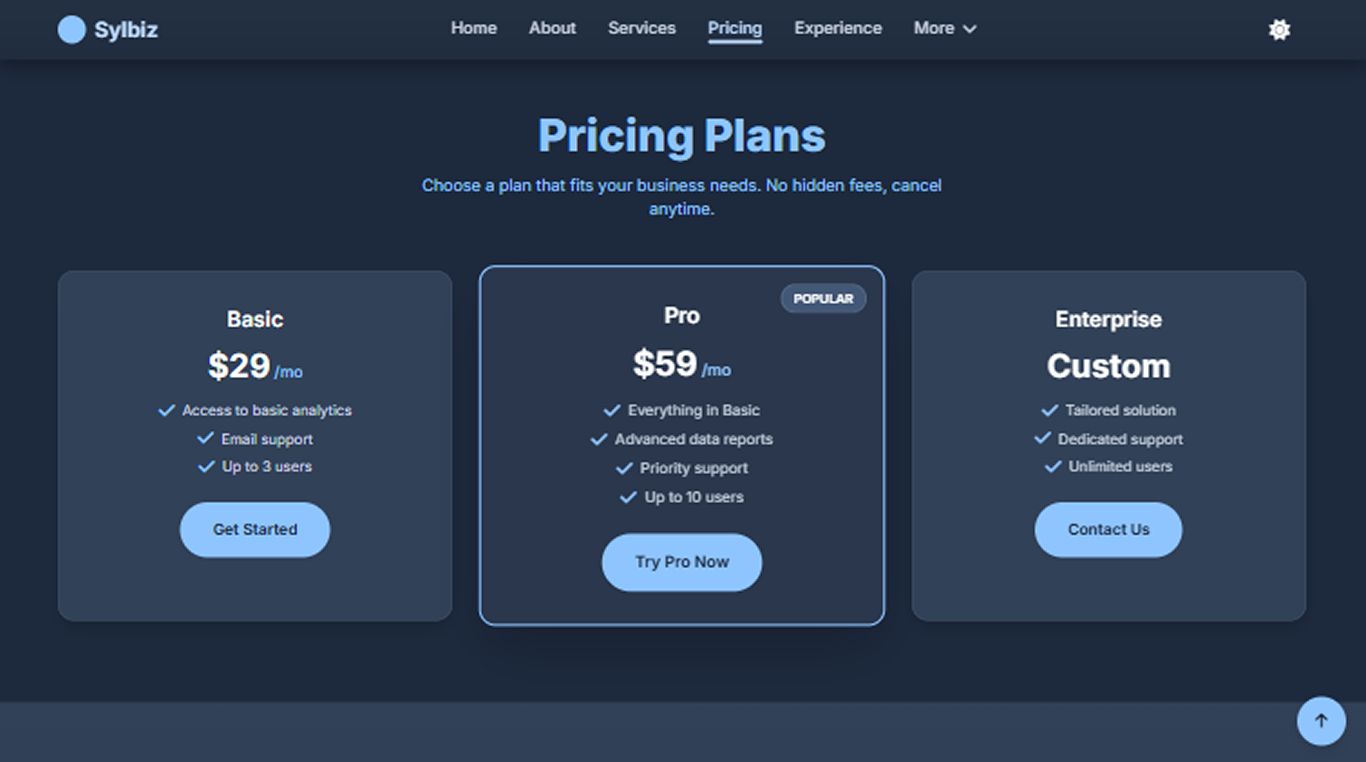Viewport: 1366px width, 762px height.
Task: Click the Sylbiz brand name text
Action: pos(126,30)
